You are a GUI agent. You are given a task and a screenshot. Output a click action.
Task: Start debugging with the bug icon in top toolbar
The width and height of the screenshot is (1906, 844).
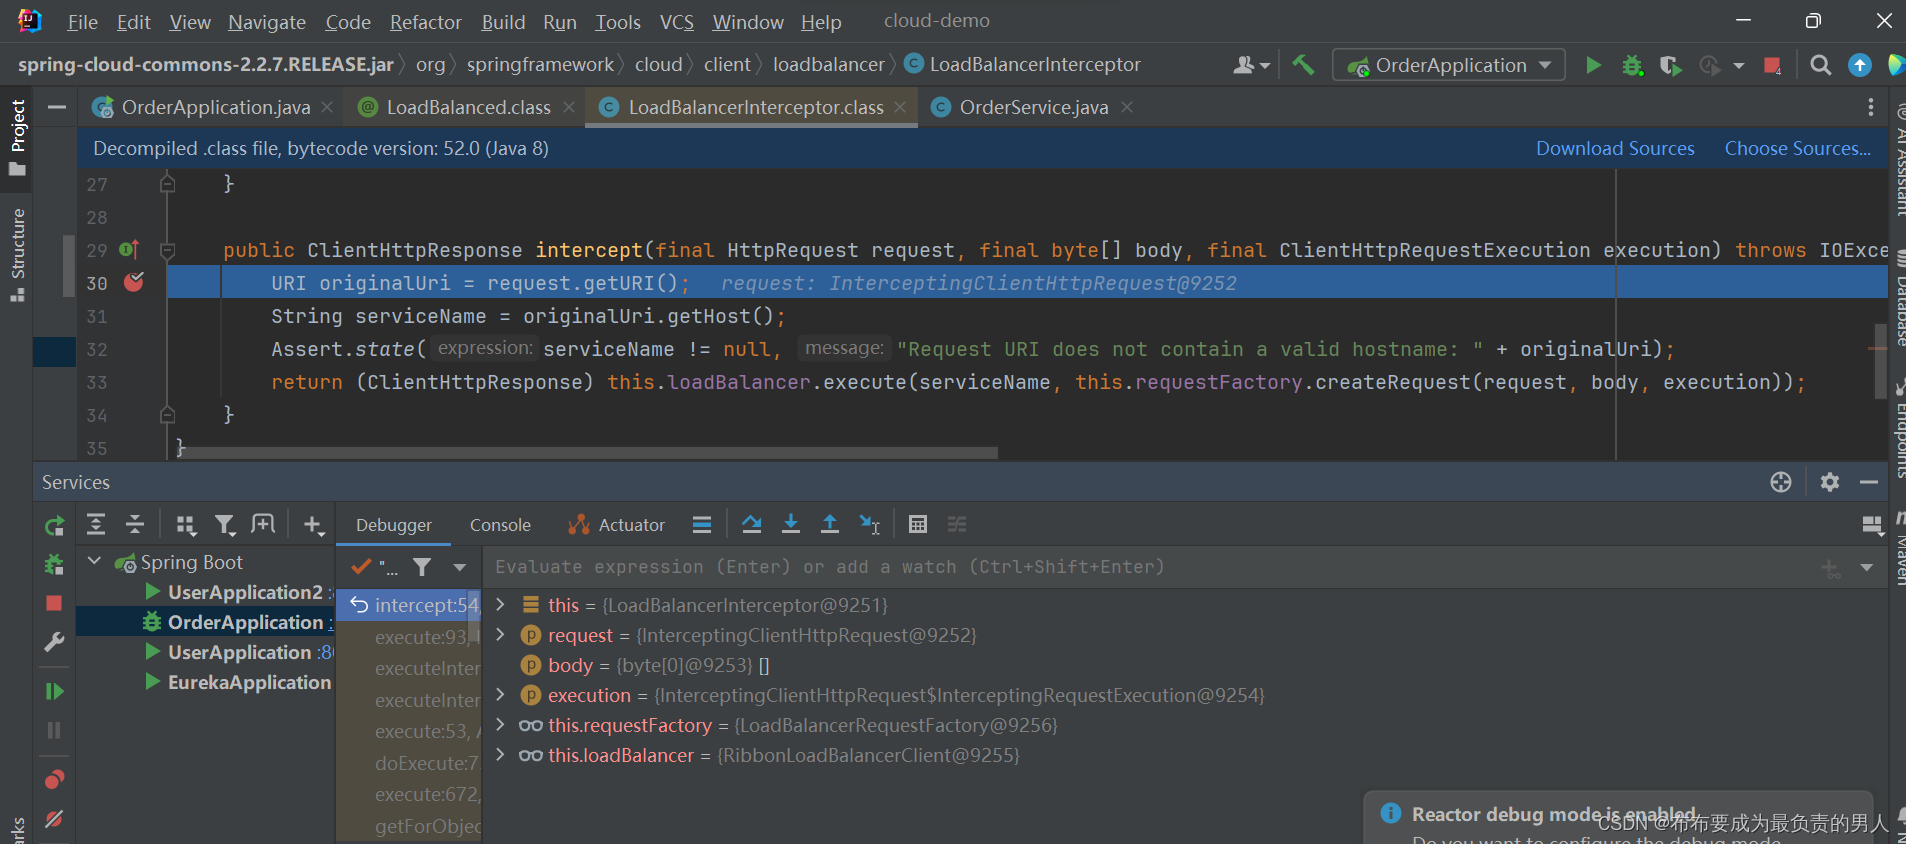pyautogui.click(x=1632, y=65)
